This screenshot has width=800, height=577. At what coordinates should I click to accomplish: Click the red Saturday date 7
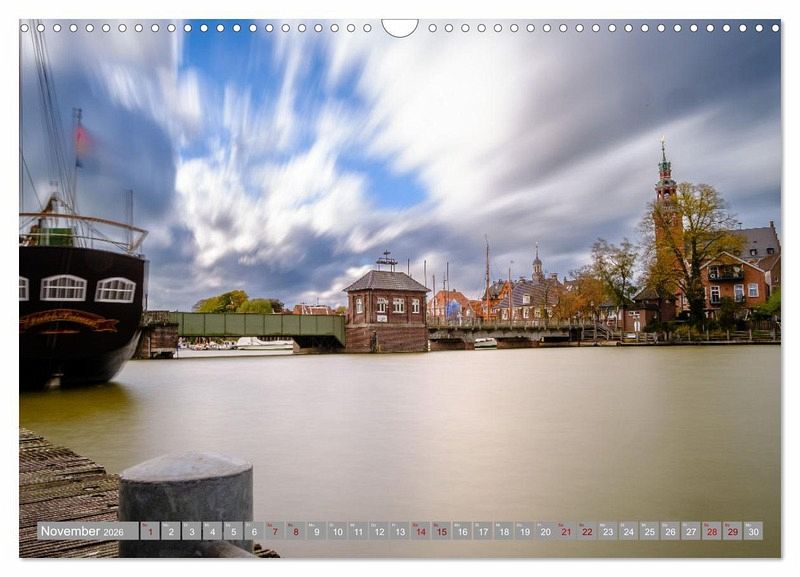[x=274, y=531]
